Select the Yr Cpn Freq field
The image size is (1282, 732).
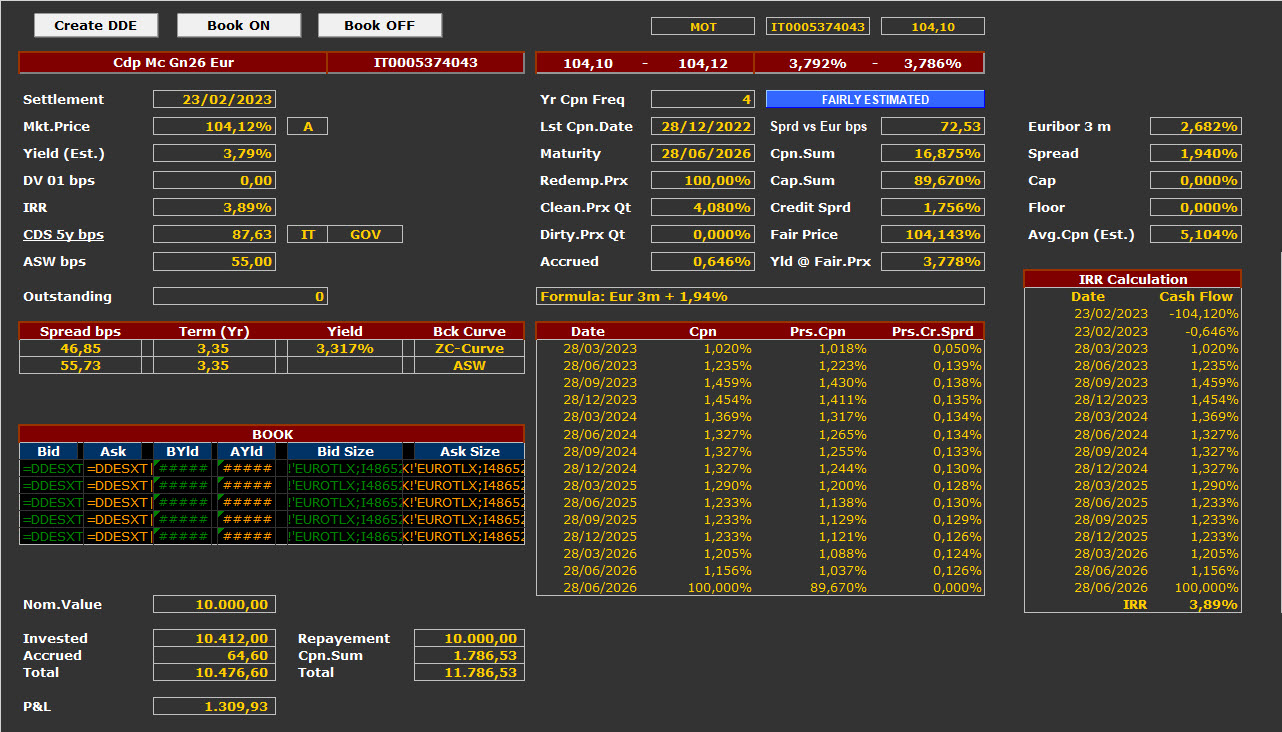(701, 100)
